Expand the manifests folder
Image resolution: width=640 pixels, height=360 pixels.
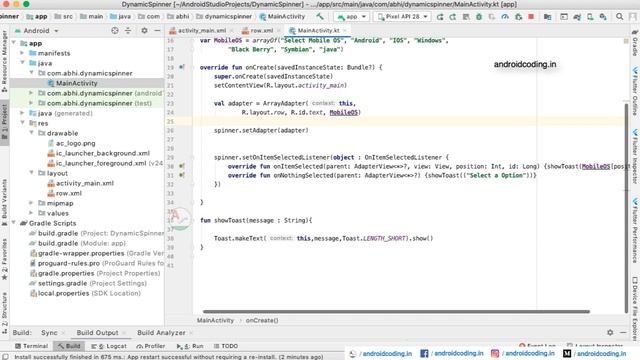pos(22,53)
